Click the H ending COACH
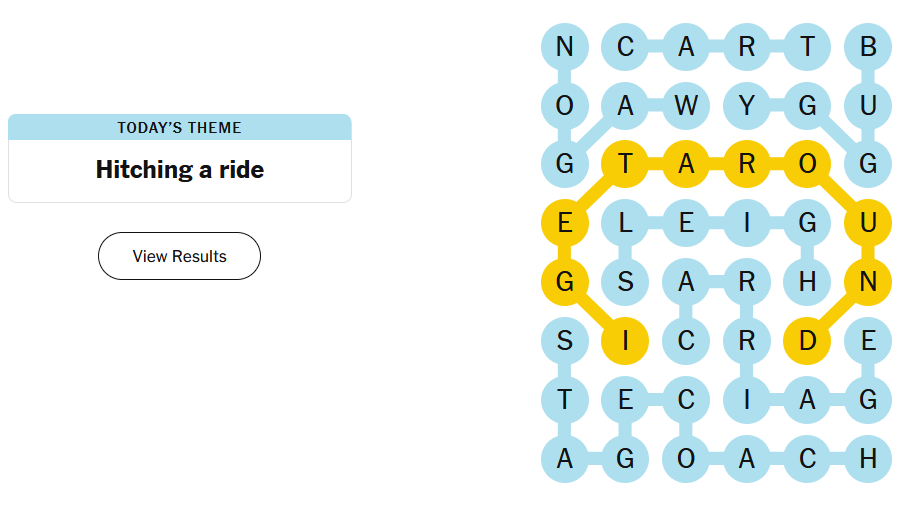This screenshot has width=908, height=511. pyautogui.click(x=867, y=459)
